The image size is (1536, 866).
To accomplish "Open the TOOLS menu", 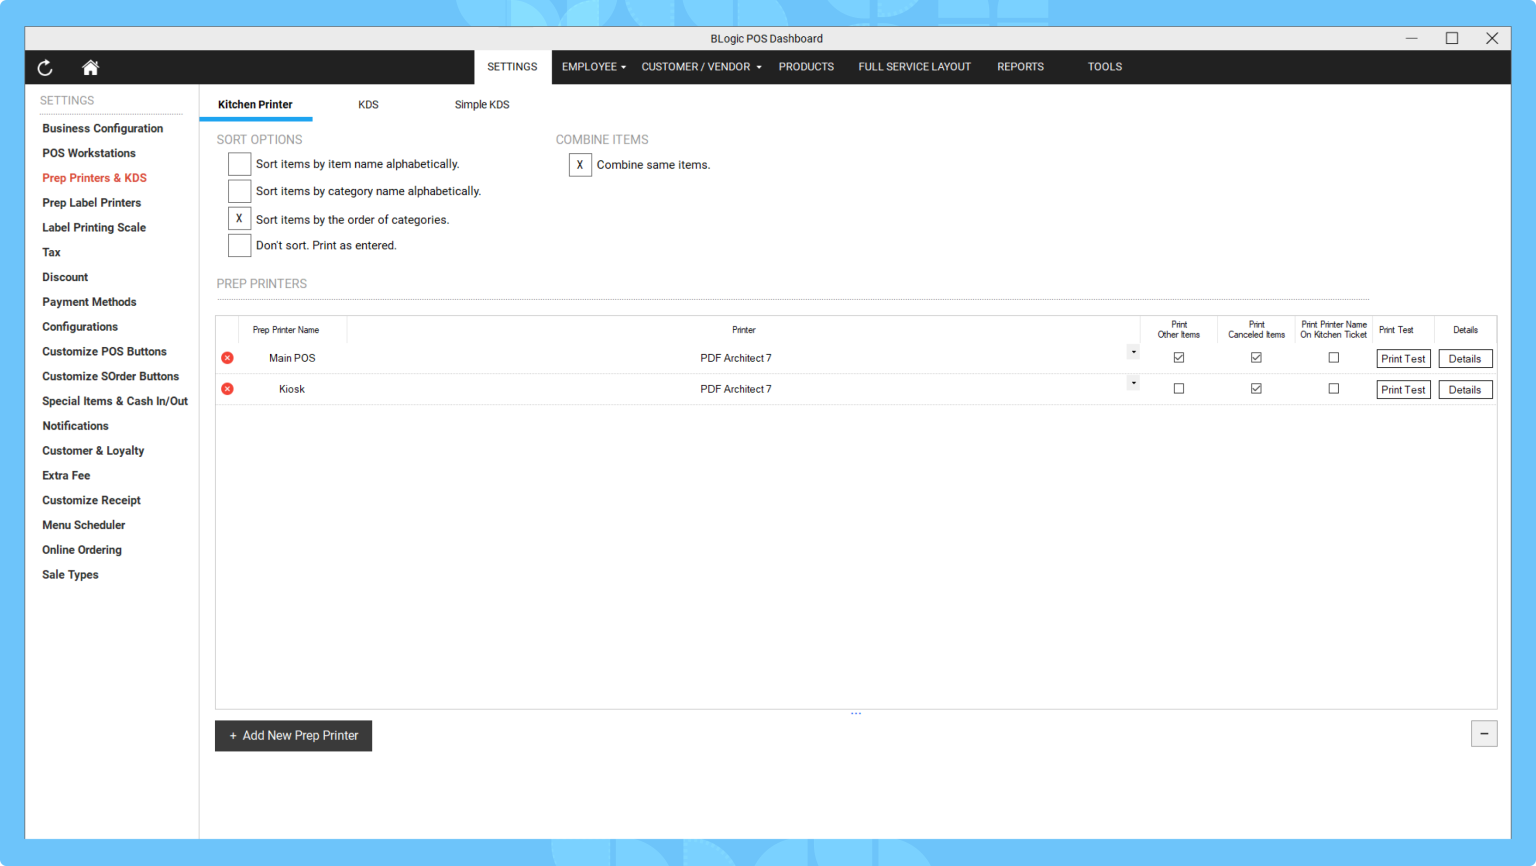I will (1105, 67).
